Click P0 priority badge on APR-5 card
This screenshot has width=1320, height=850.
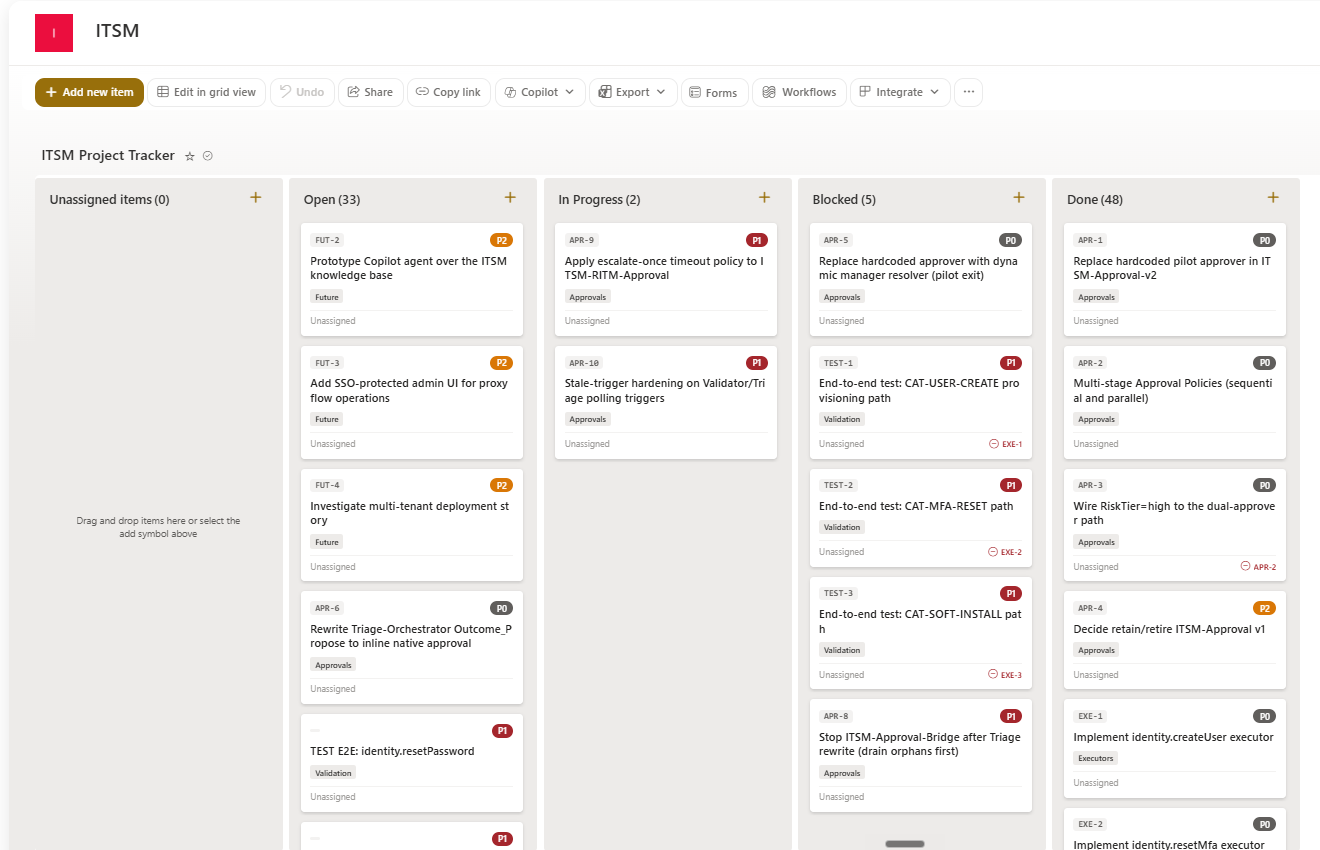[1010, 240]
